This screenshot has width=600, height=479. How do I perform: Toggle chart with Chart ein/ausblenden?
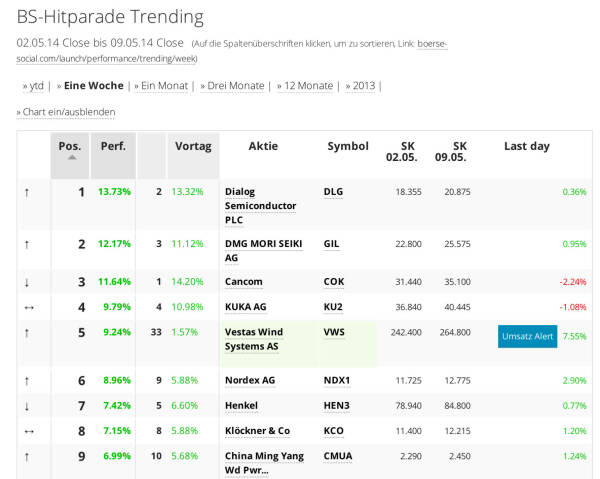tap(68, 112)
